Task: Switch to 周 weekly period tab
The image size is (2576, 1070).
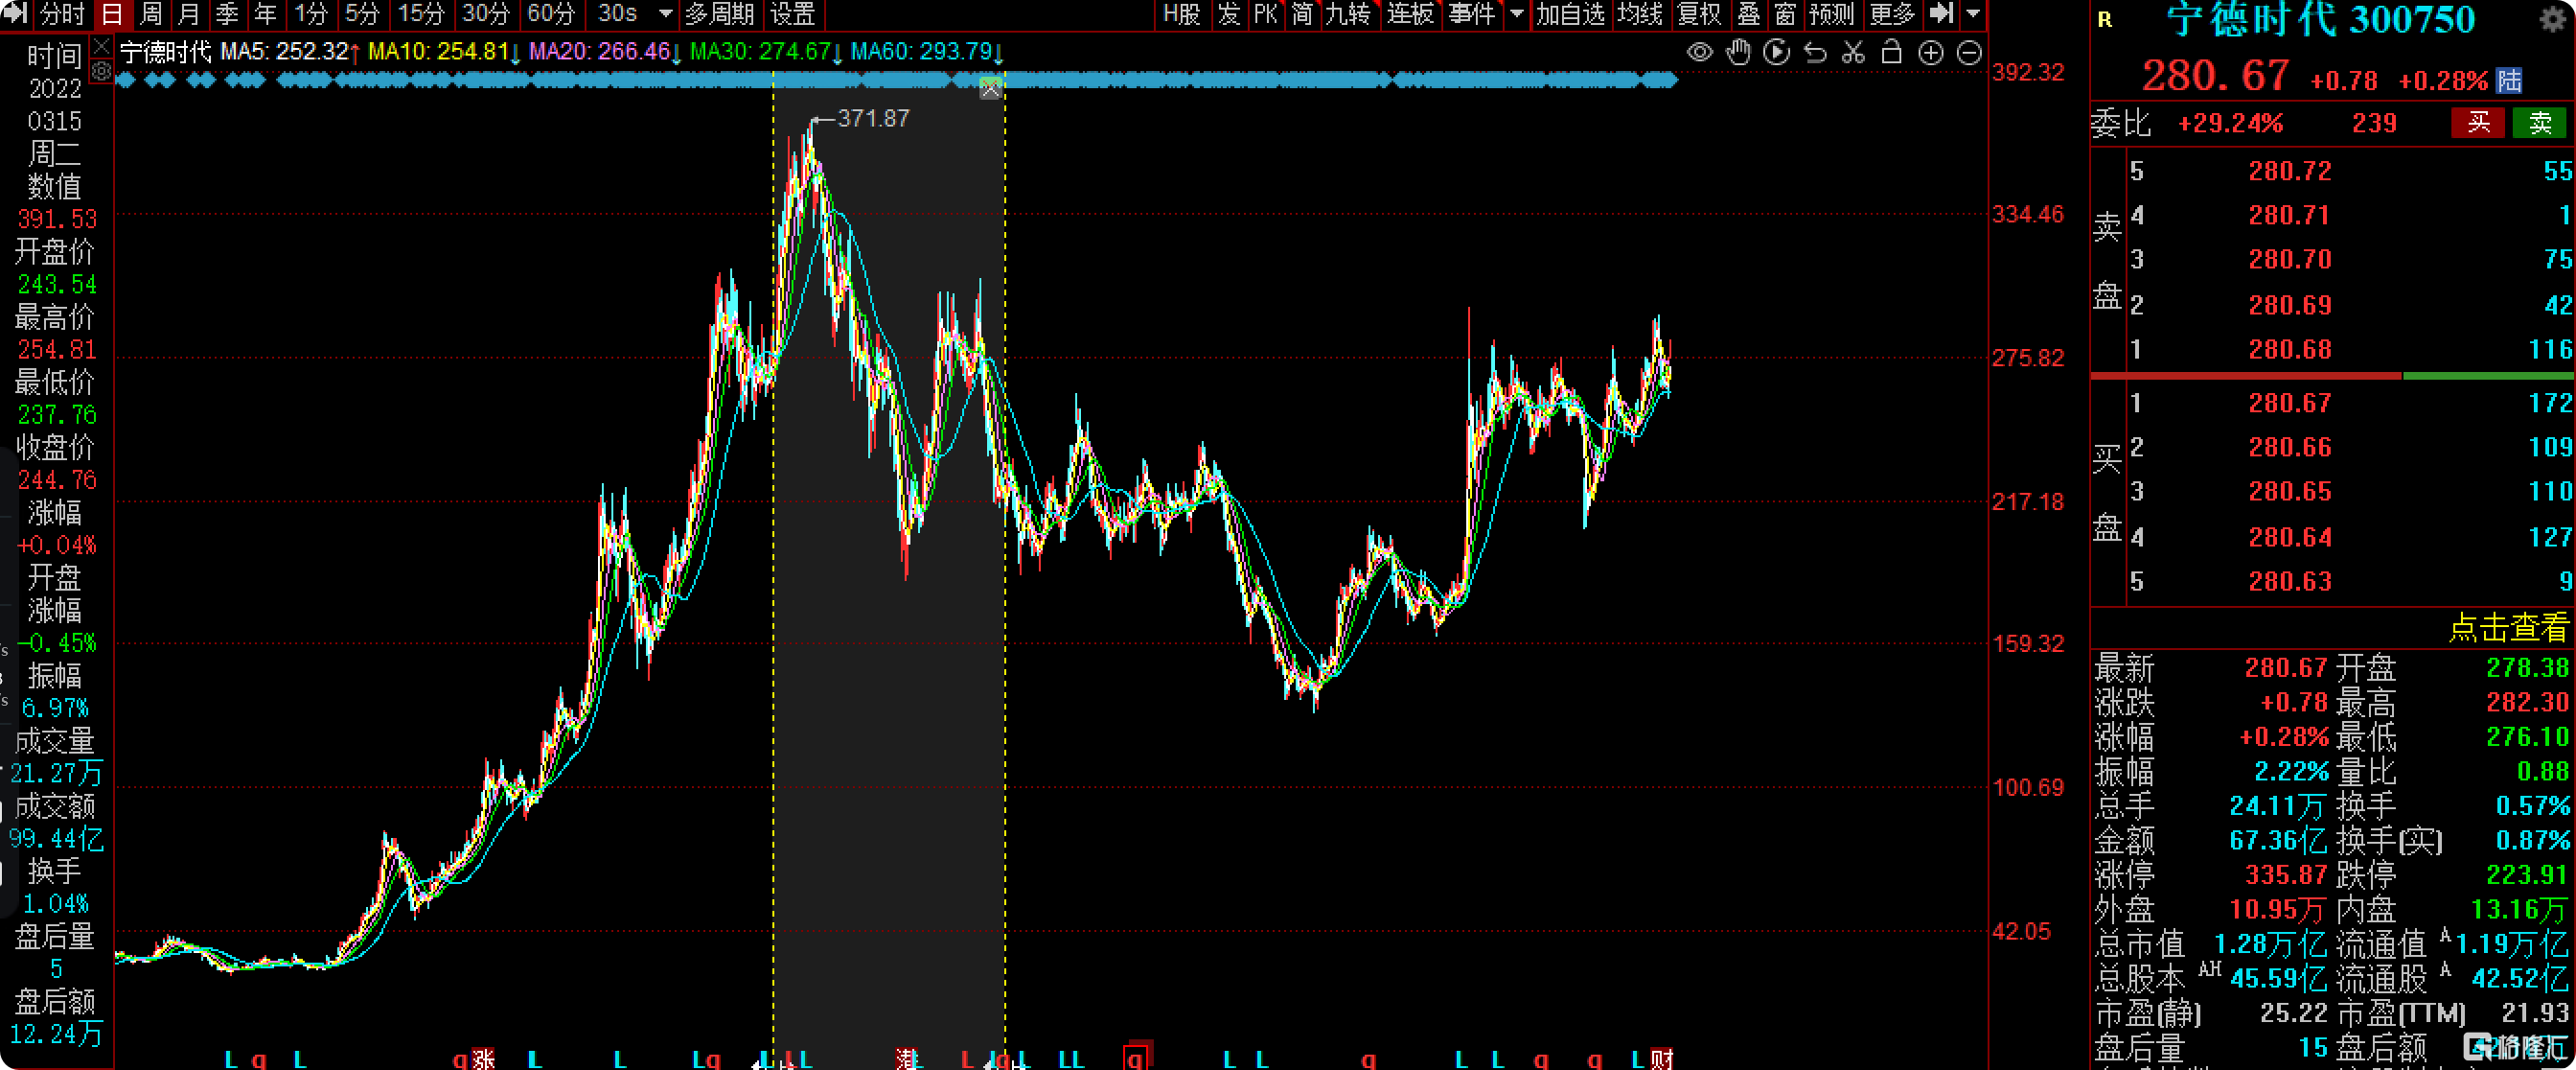Action: [x=151, y=14]
